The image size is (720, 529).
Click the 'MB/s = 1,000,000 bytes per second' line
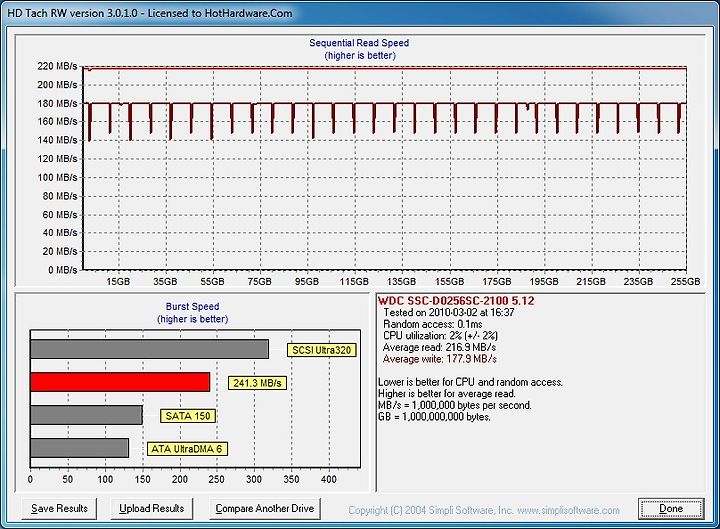click(x=455, y=405)
